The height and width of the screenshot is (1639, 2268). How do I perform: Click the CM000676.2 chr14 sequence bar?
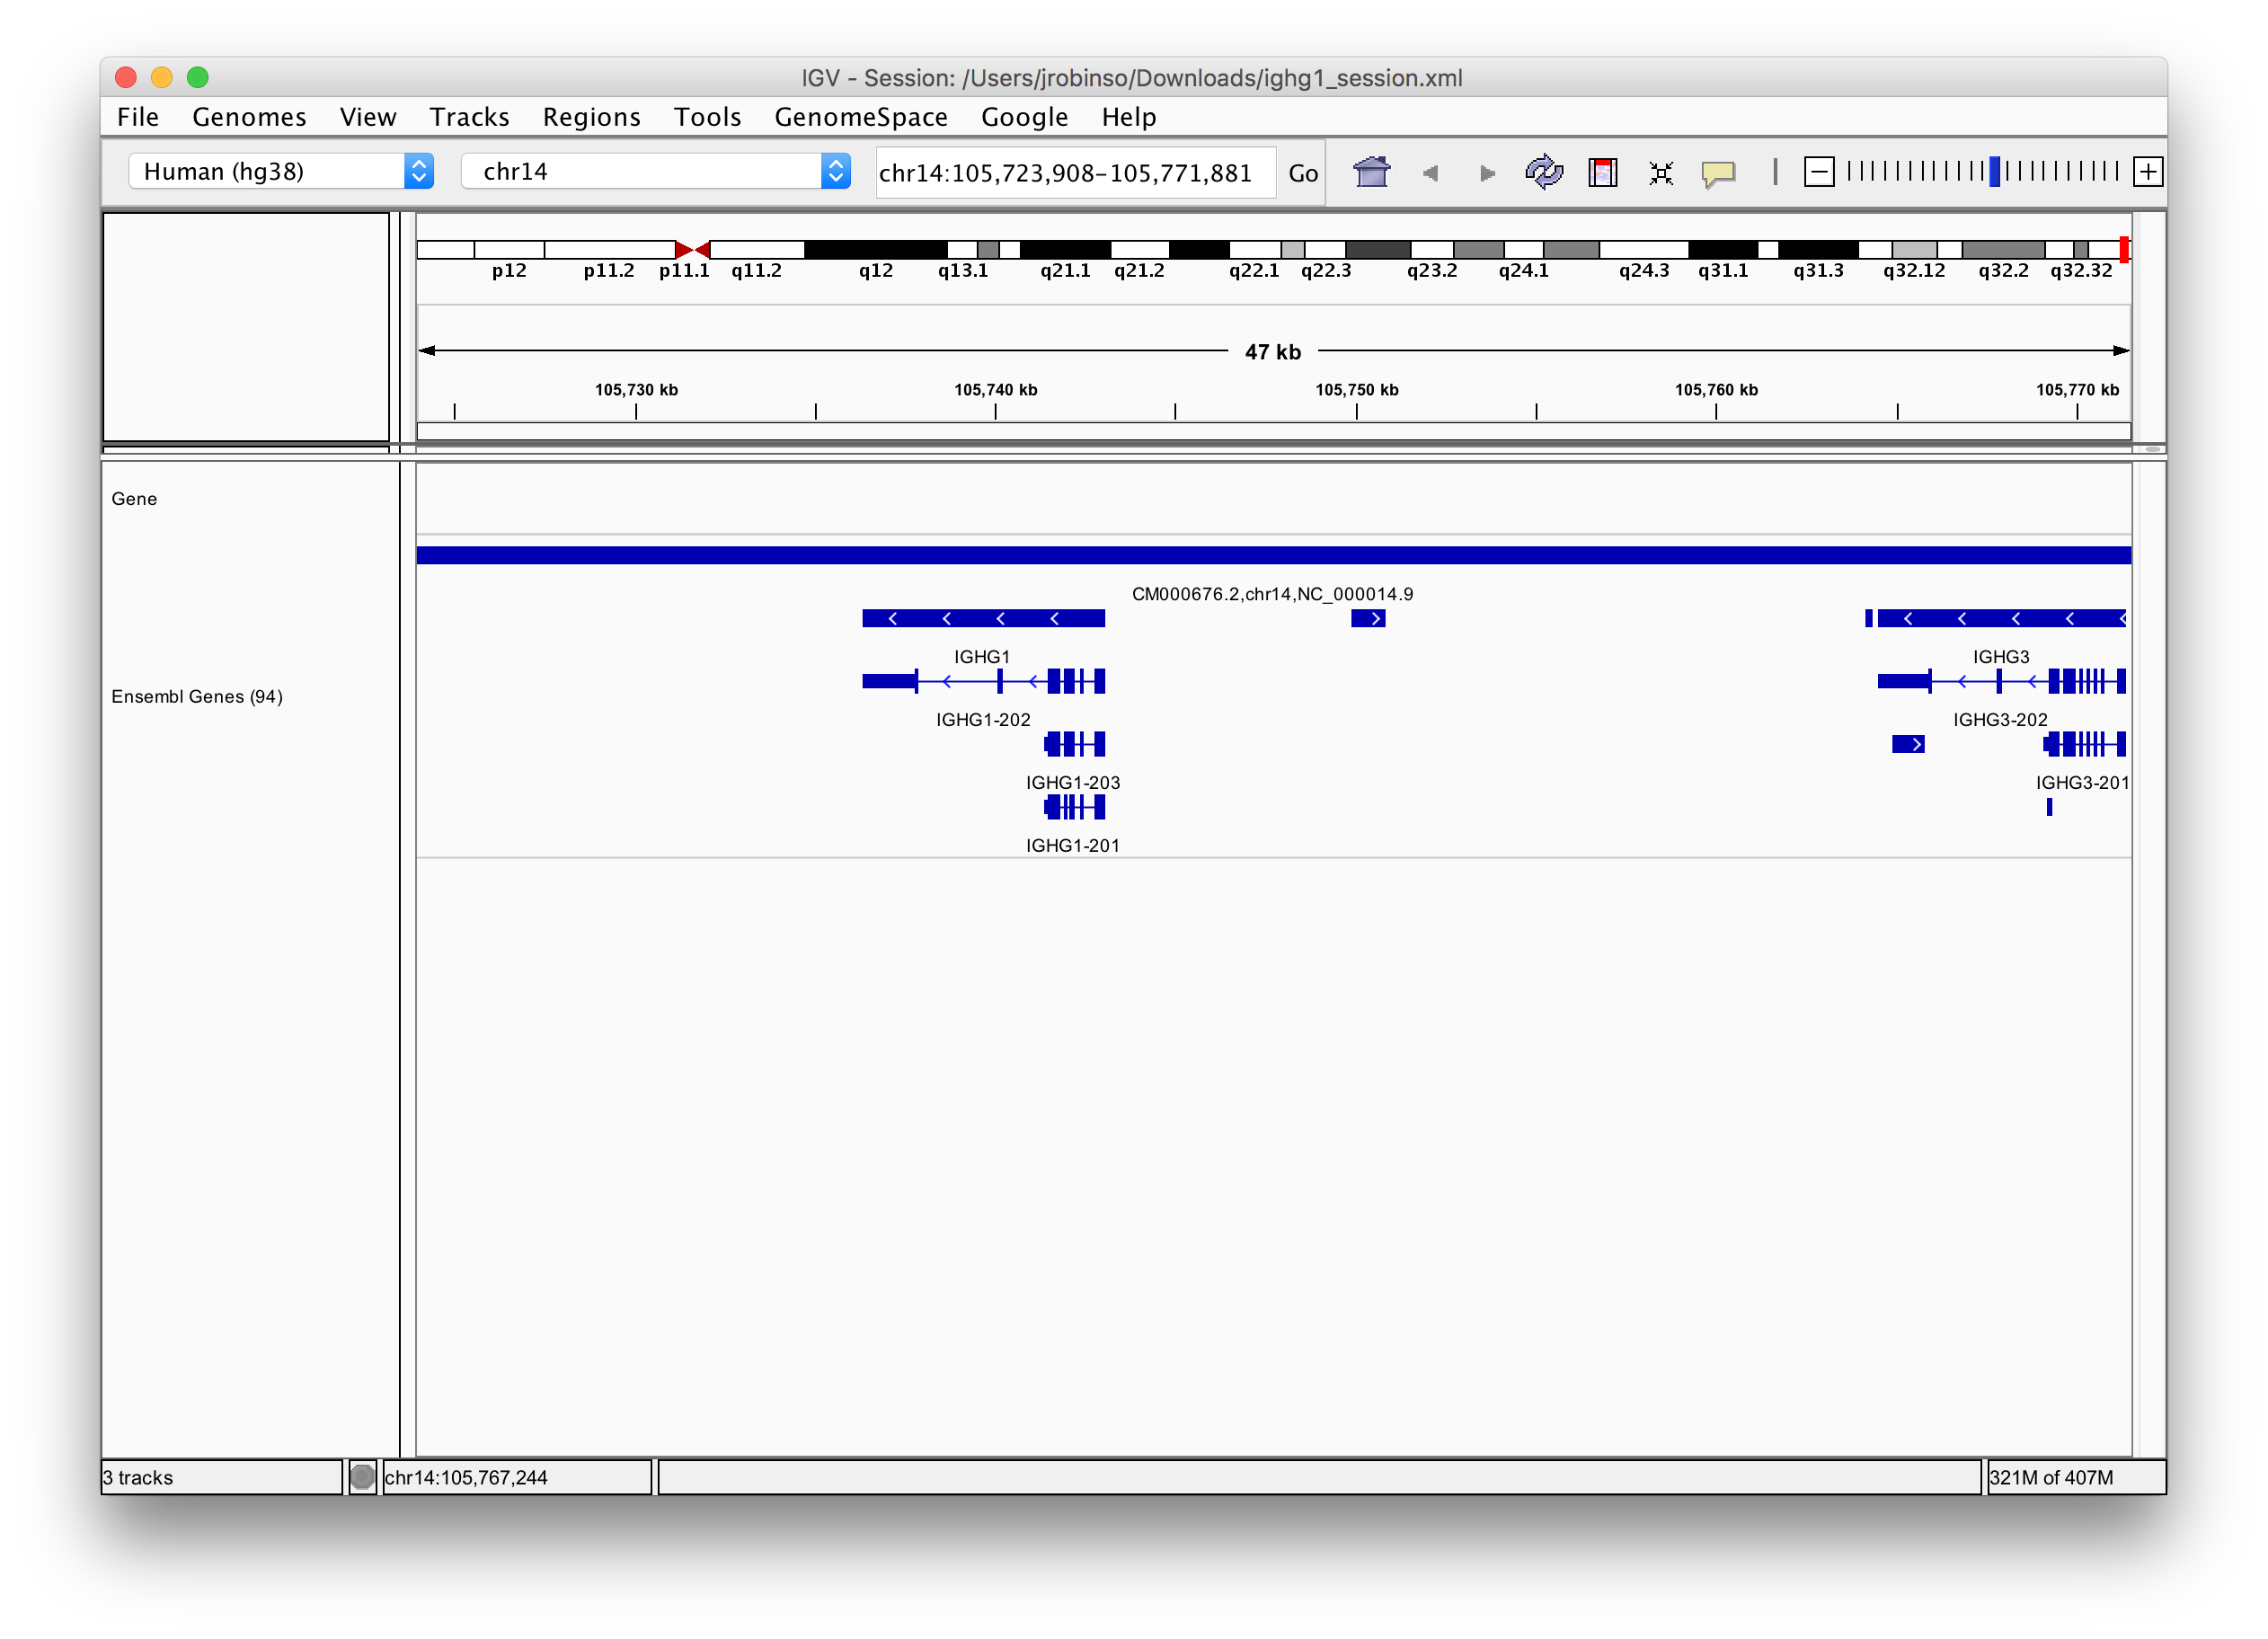coord(1273,555)
